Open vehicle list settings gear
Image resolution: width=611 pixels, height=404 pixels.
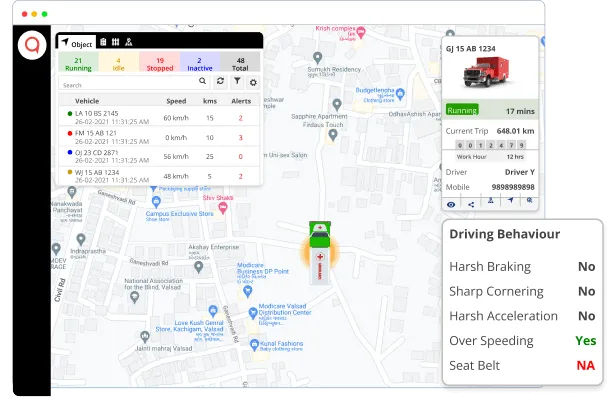253,82
